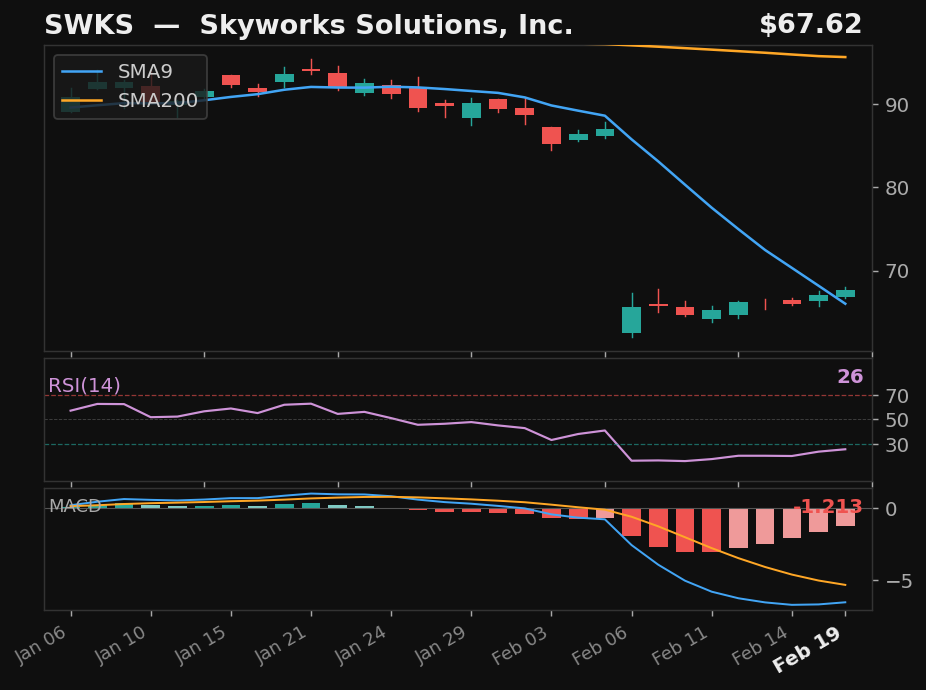Click the Jan 06 date label
Screen dimensions: 926x690
click(x=40, y=645)
